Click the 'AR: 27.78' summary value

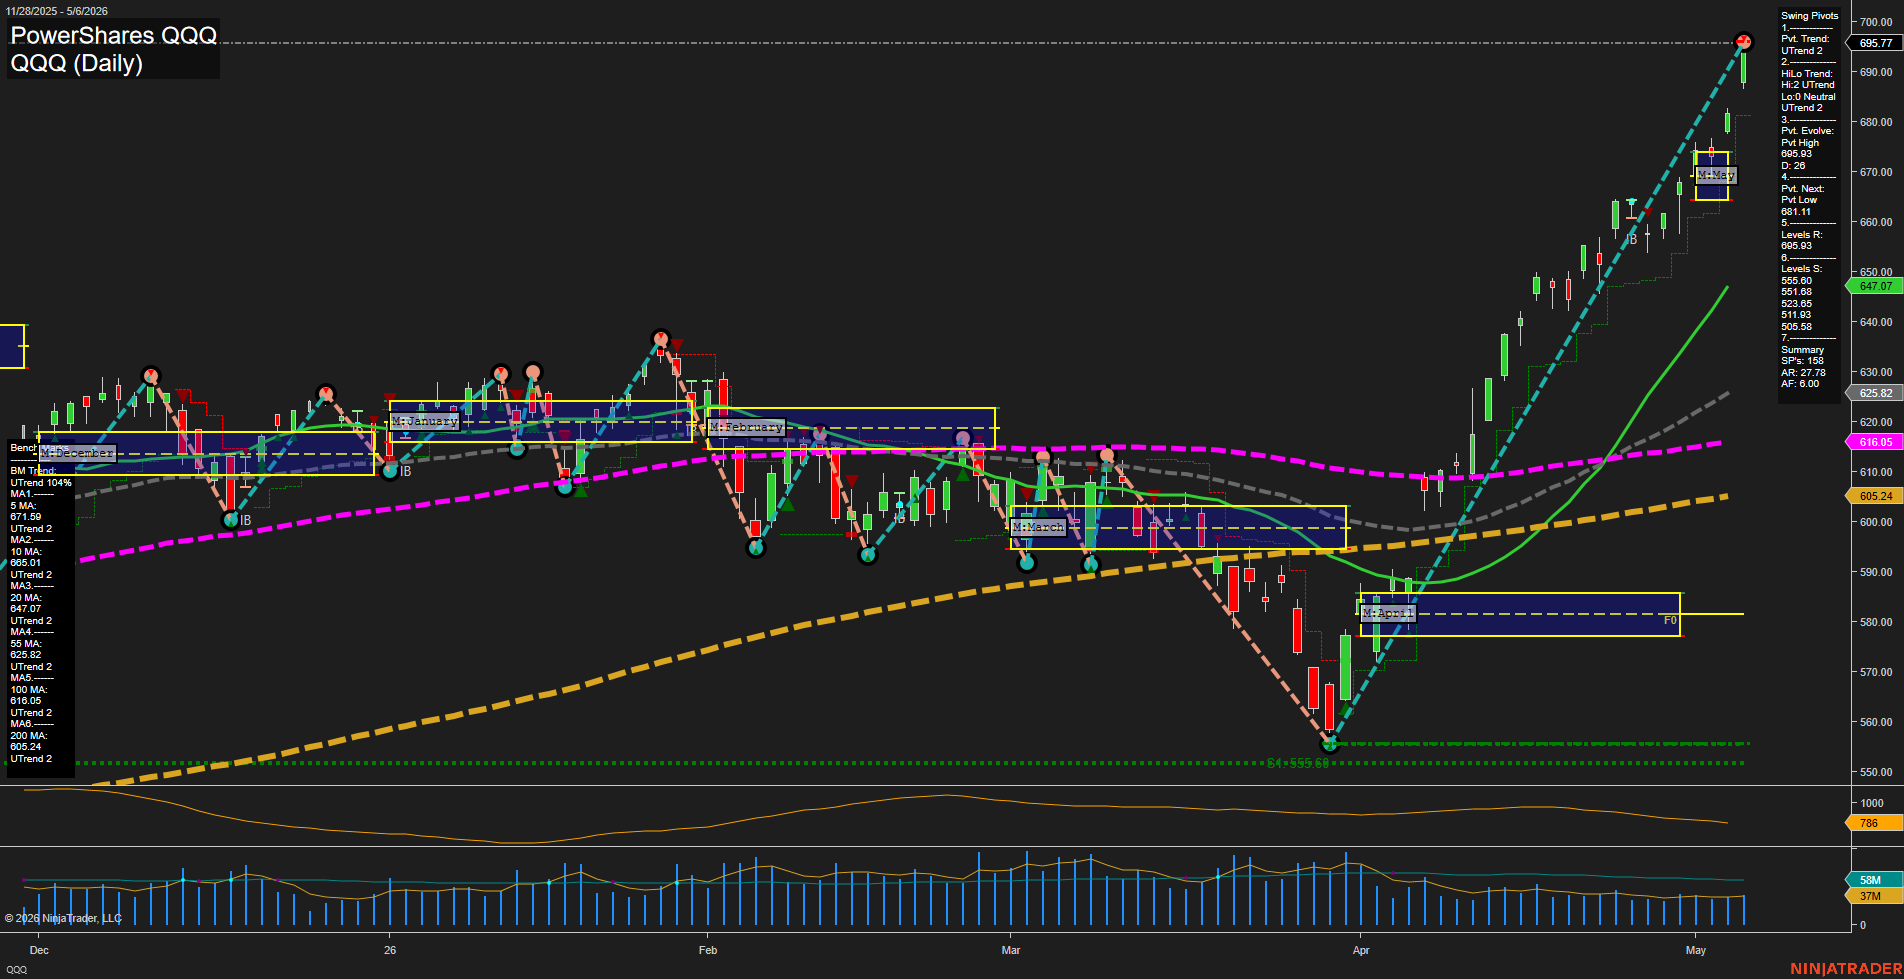[x=1803, y=373]
